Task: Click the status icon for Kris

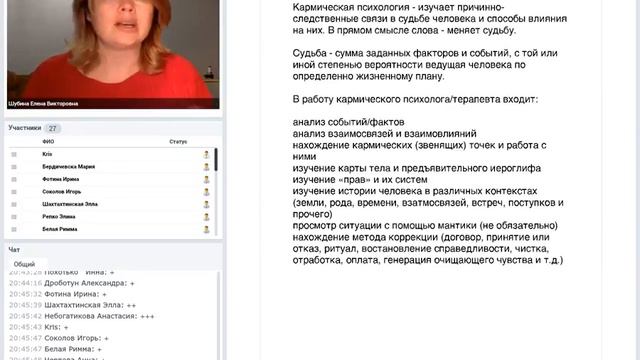Action: coord(206,154)
